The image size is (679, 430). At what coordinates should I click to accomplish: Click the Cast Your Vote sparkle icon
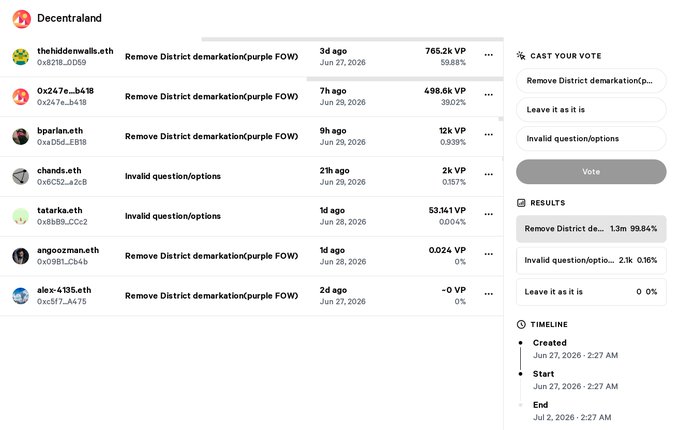521,55
